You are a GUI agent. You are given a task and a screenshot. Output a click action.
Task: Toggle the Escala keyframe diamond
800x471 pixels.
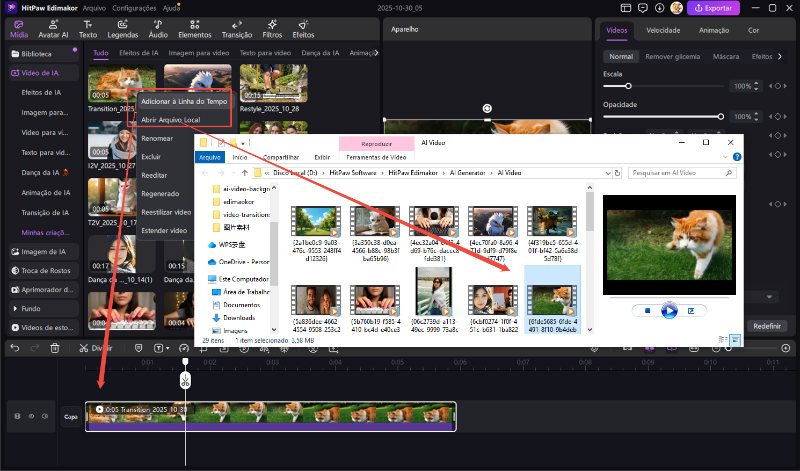point(778,86)
